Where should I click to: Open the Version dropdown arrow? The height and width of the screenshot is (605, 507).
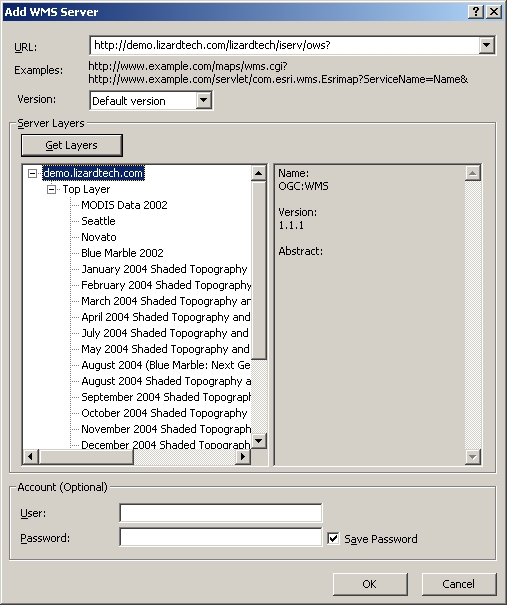[x=203, y=101]
